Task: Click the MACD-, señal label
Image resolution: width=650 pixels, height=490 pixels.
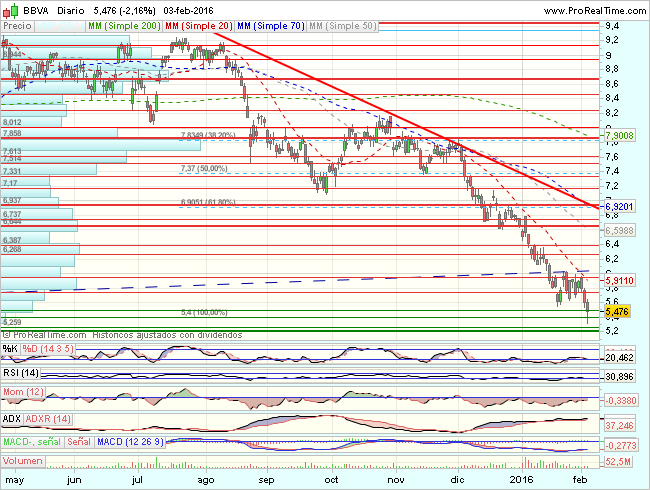Action: (32, 442)
